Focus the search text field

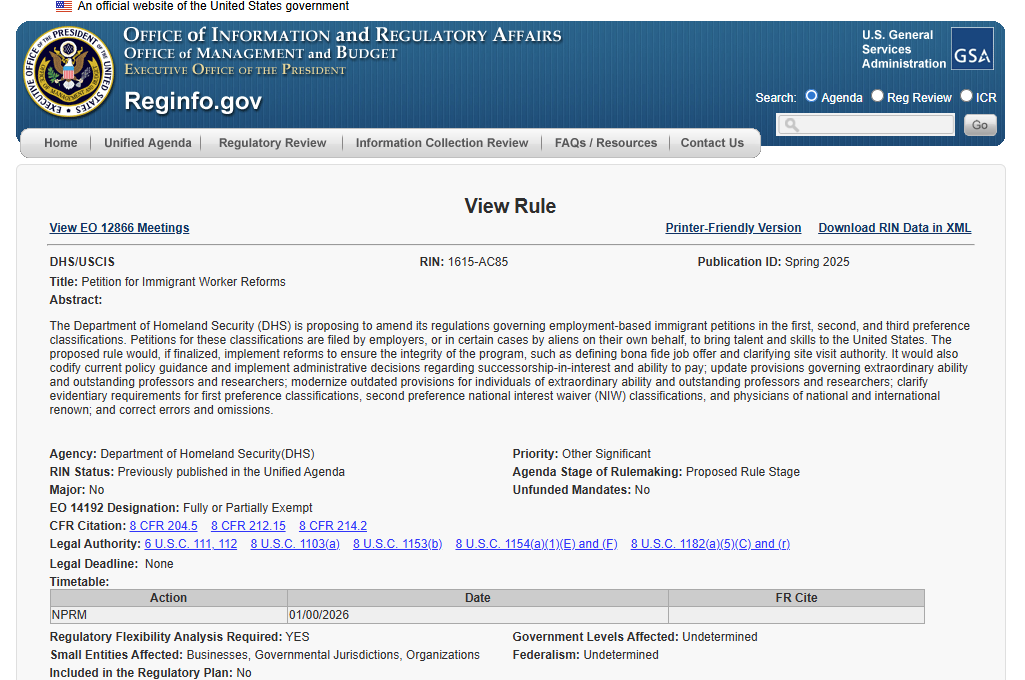point(865,125)
